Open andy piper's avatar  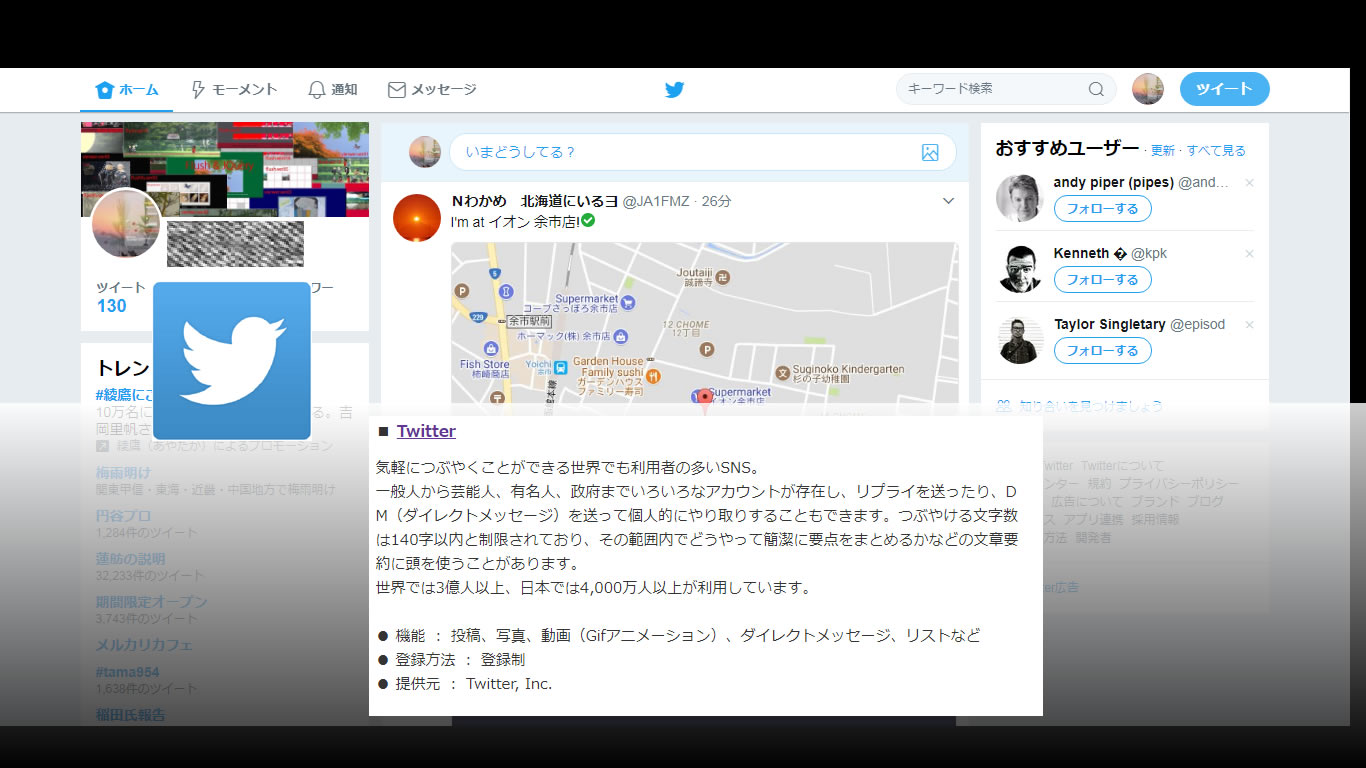click(1020, 198)
